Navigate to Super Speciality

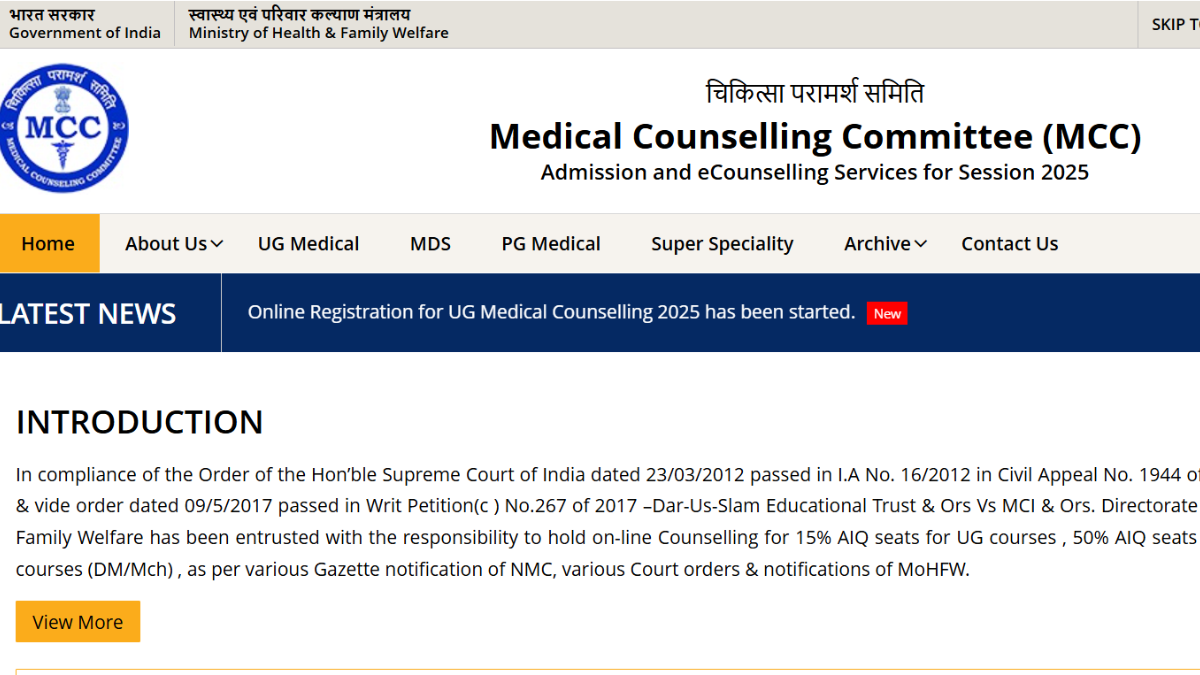tap(722, 244)
